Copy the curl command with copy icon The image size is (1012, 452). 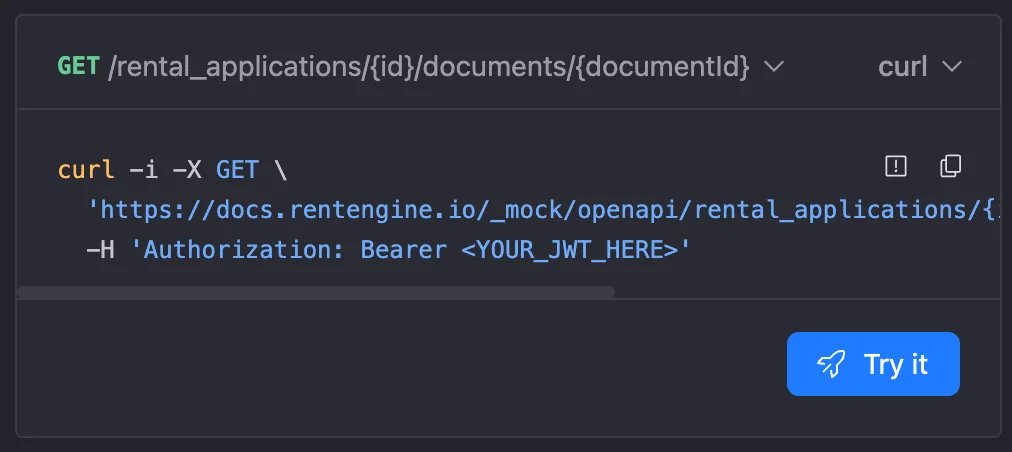click(x=950, y=167)
